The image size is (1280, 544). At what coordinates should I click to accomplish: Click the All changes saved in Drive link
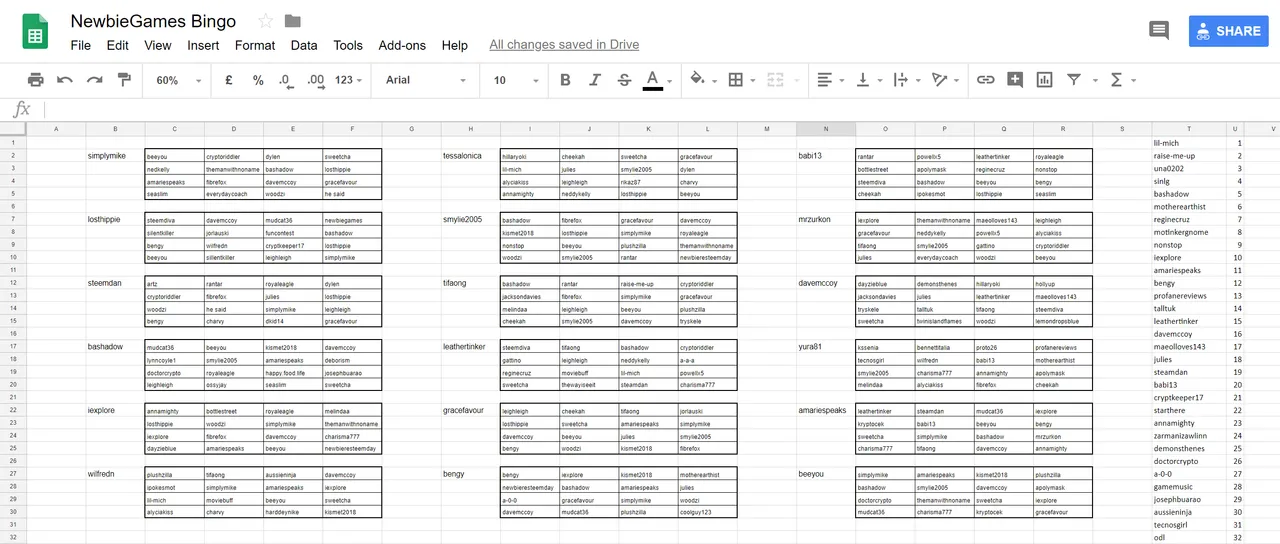point(564,45)
